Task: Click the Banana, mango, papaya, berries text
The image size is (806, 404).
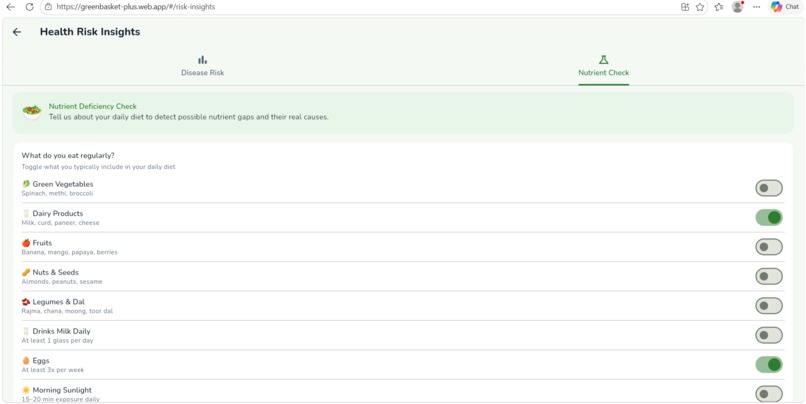Action: pos(69,252)
